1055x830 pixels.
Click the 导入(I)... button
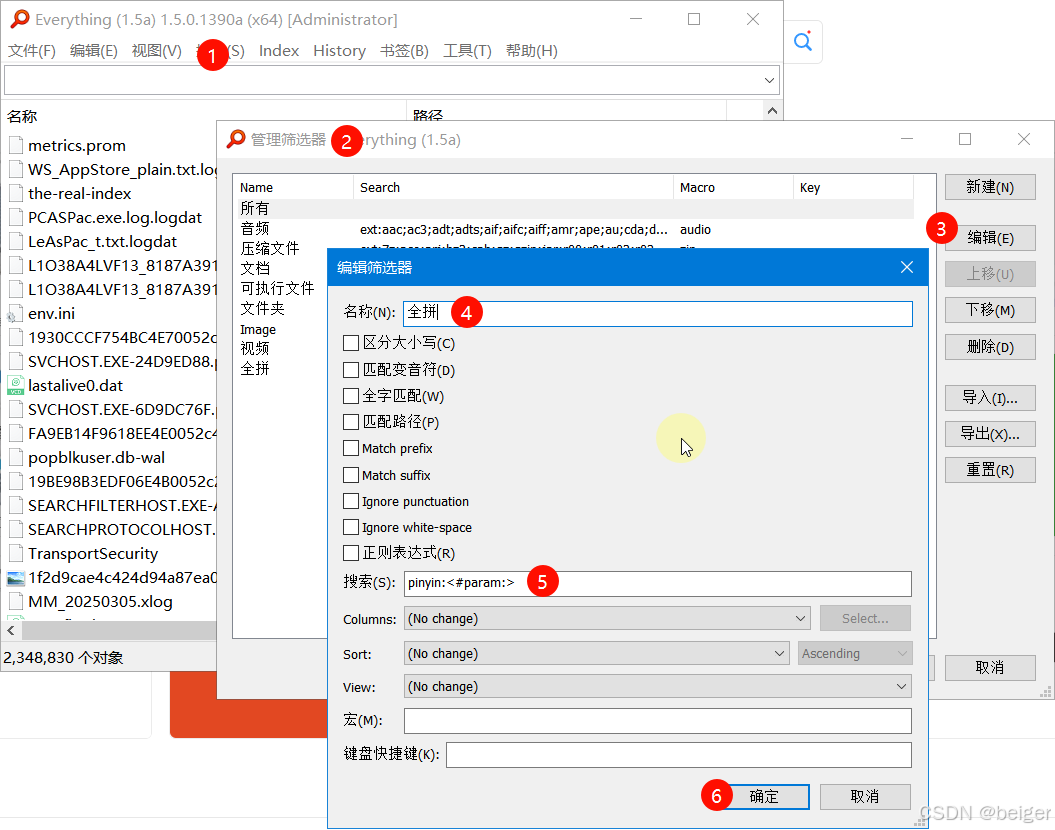990,398
